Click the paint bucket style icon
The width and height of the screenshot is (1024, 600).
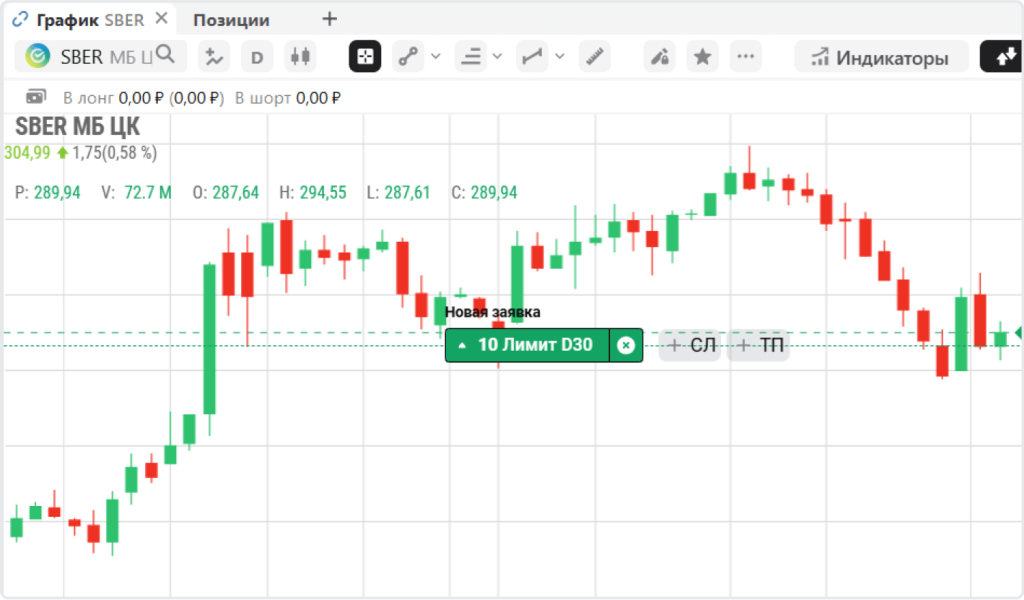pyautogui.click(x=659, y=57)
